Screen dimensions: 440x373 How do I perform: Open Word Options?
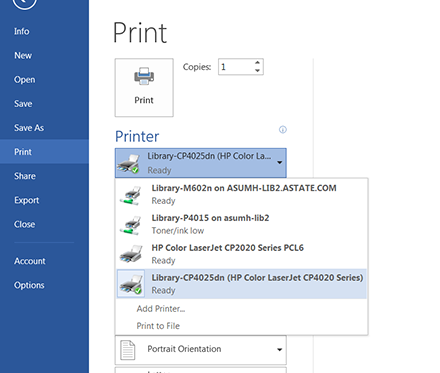point(29,285)
